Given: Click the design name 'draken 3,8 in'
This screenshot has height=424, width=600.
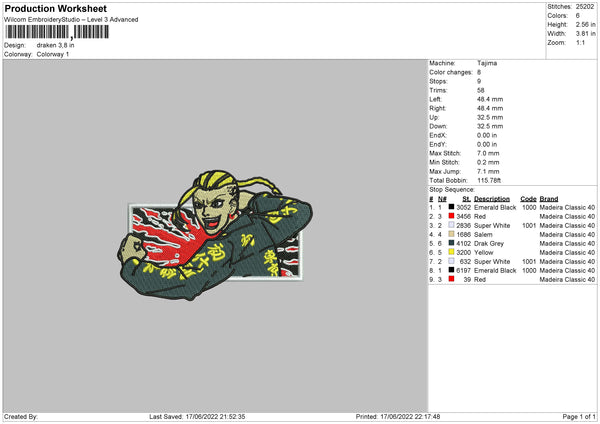Looking at the screenshot, I should click(x=55, y=45).
